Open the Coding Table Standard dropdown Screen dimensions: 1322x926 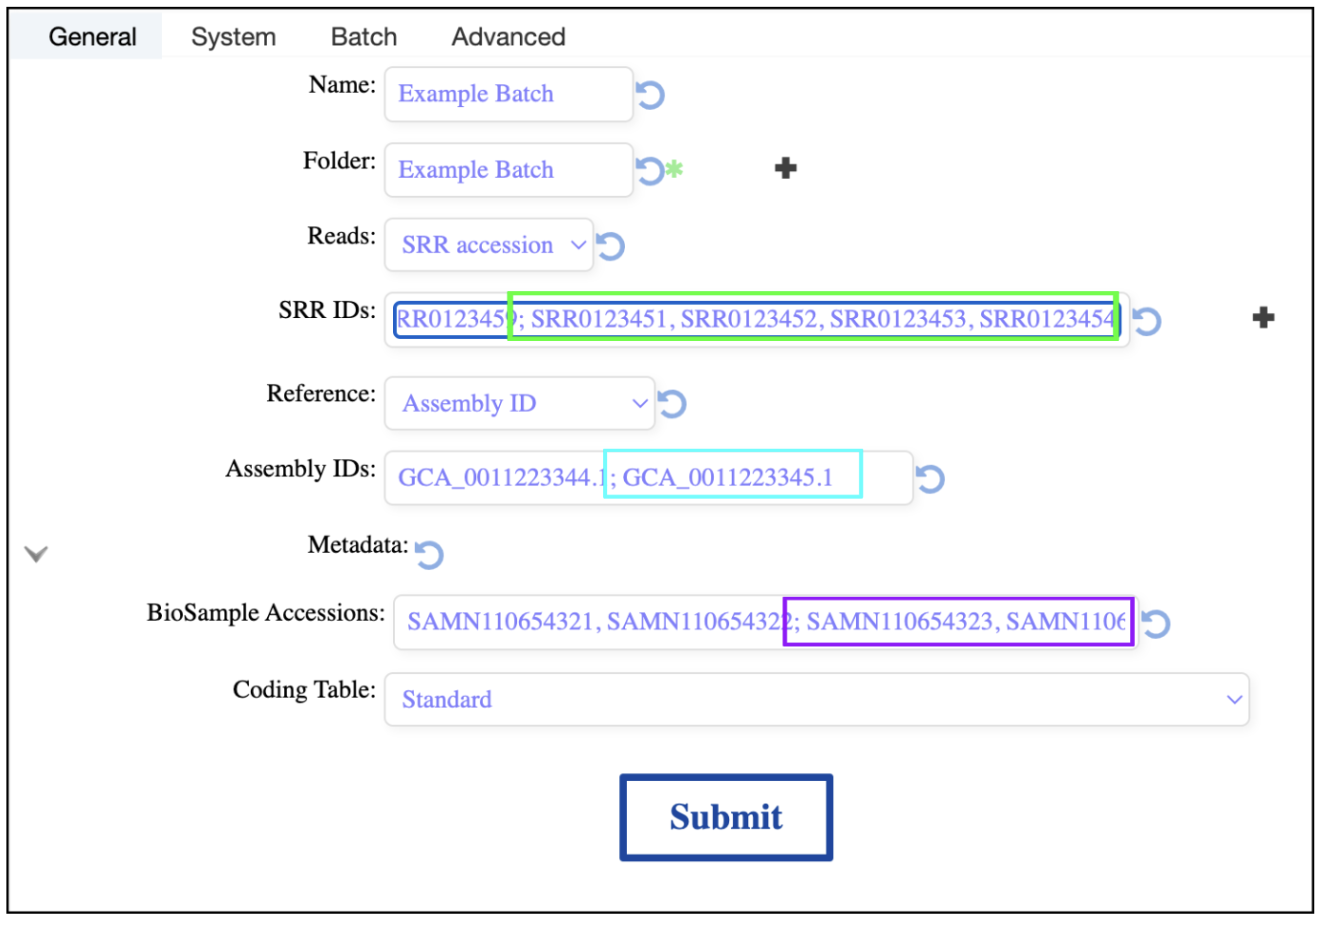(x=817, y=699)
